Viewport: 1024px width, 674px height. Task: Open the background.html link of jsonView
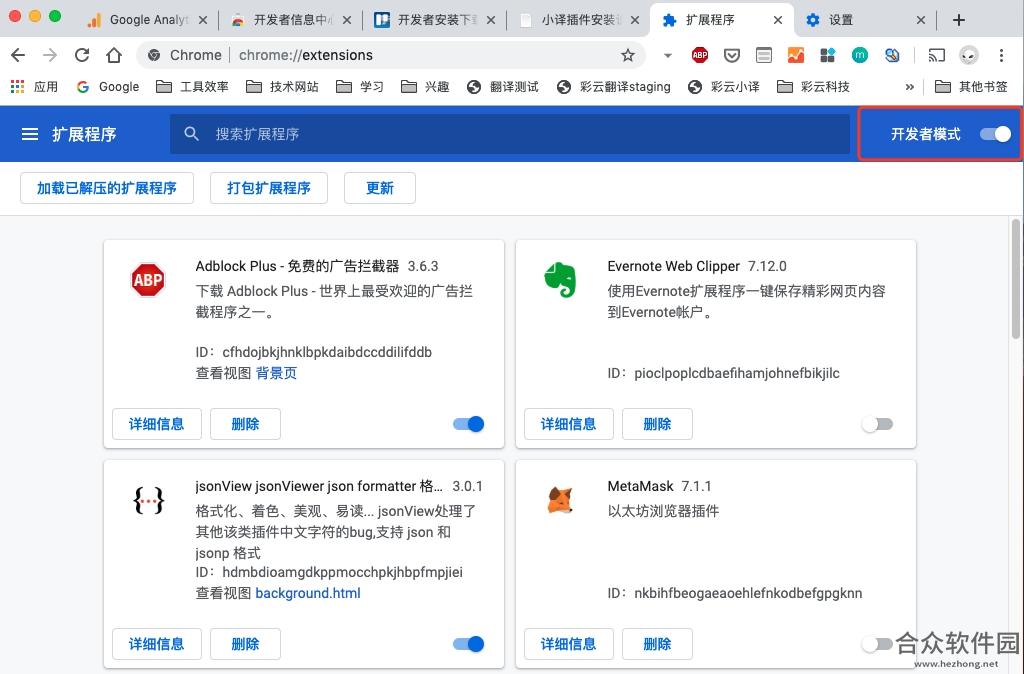[308, 593]
